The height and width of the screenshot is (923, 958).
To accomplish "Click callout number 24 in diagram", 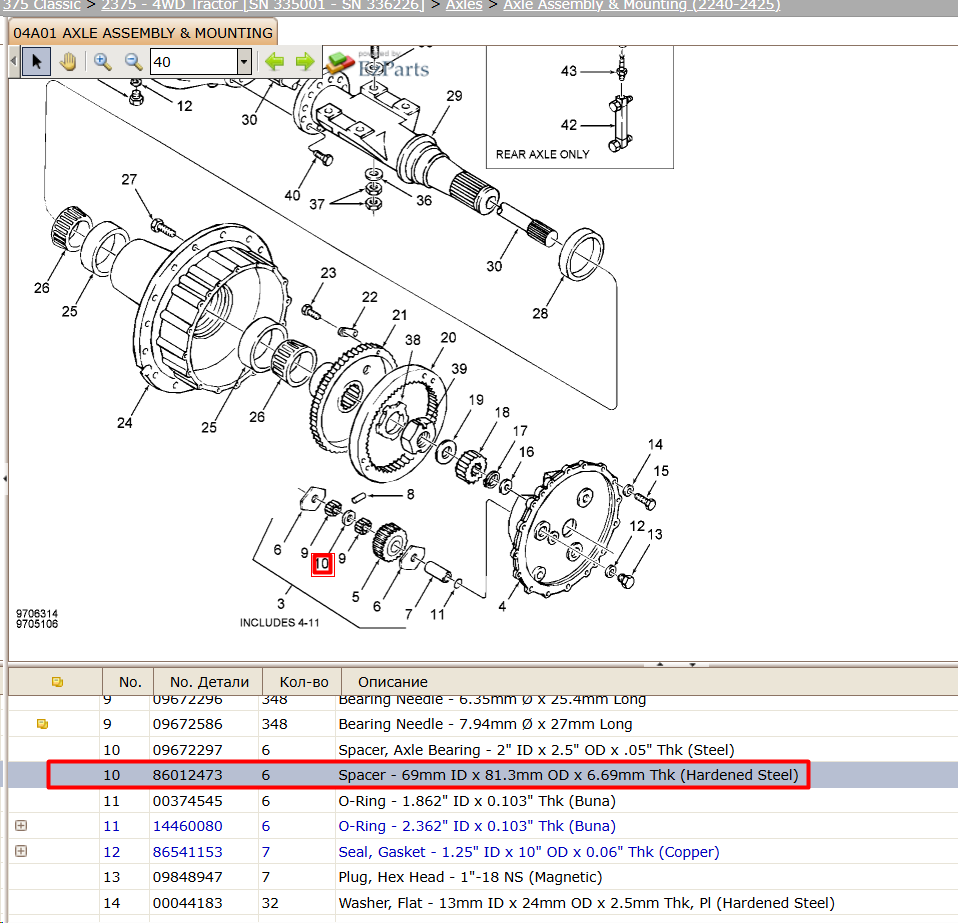I will 125,423.
